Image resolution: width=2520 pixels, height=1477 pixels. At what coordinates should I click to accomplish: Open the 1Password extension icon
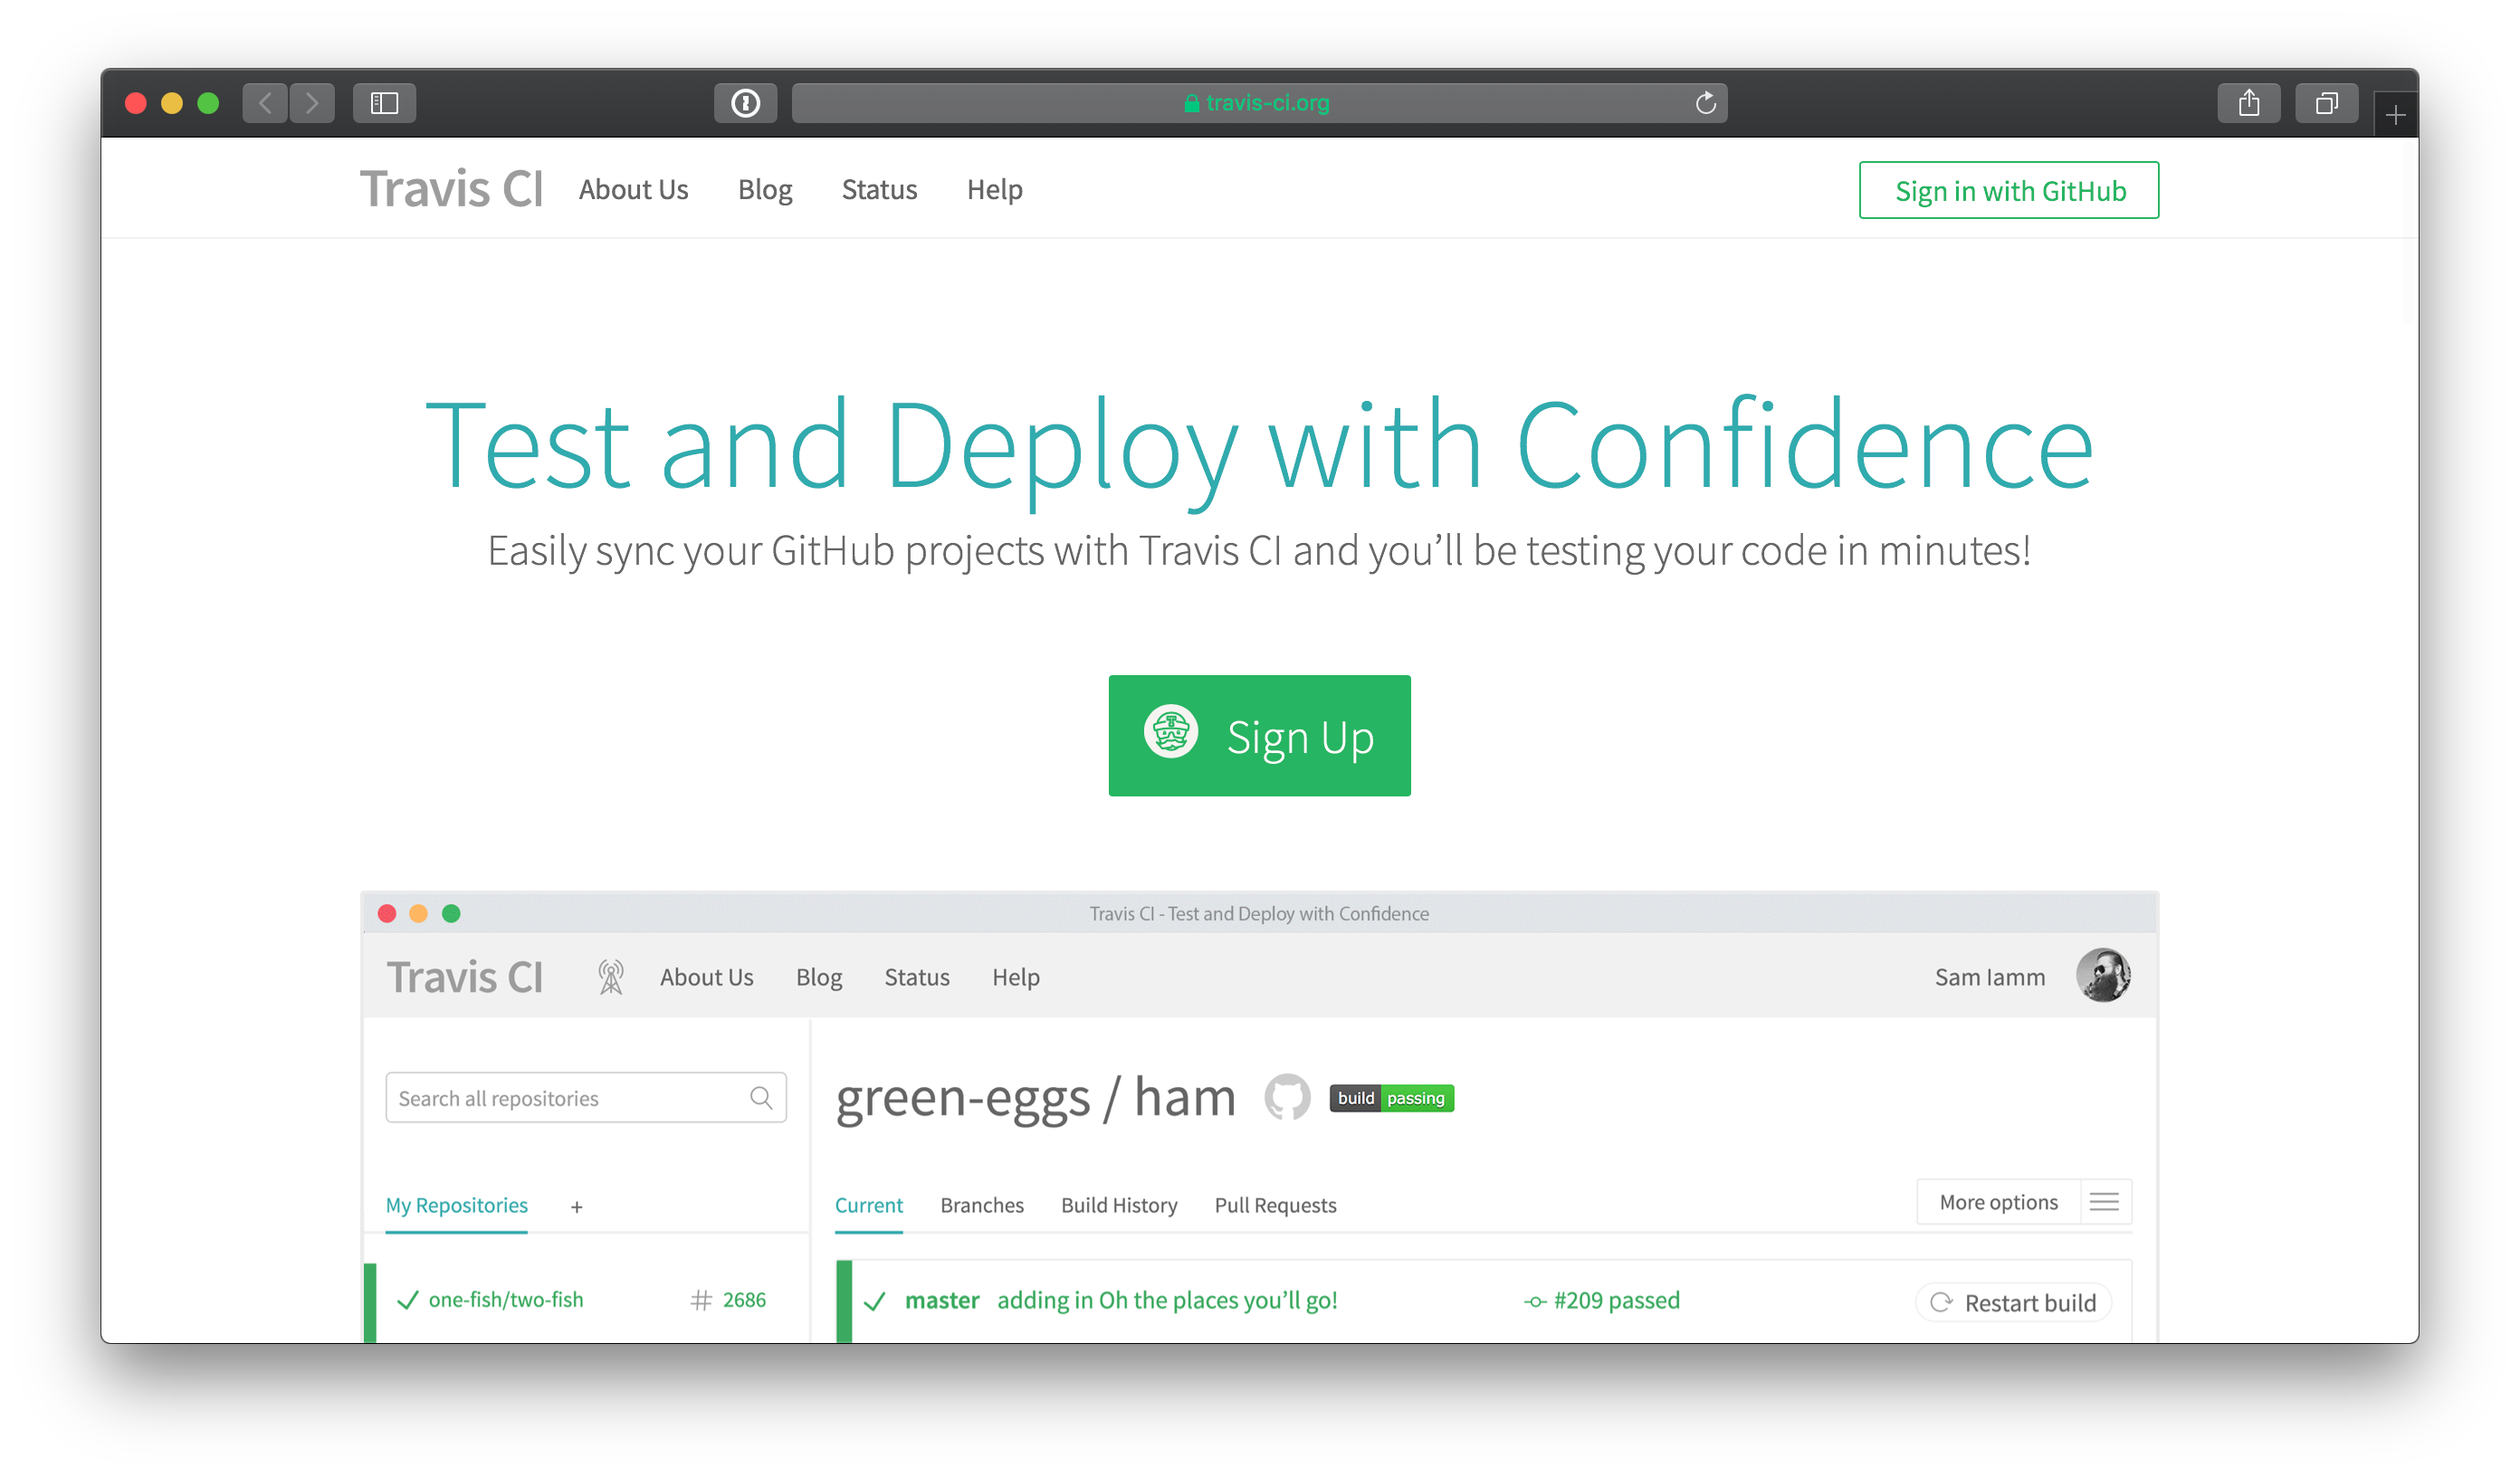pos(745,103)
